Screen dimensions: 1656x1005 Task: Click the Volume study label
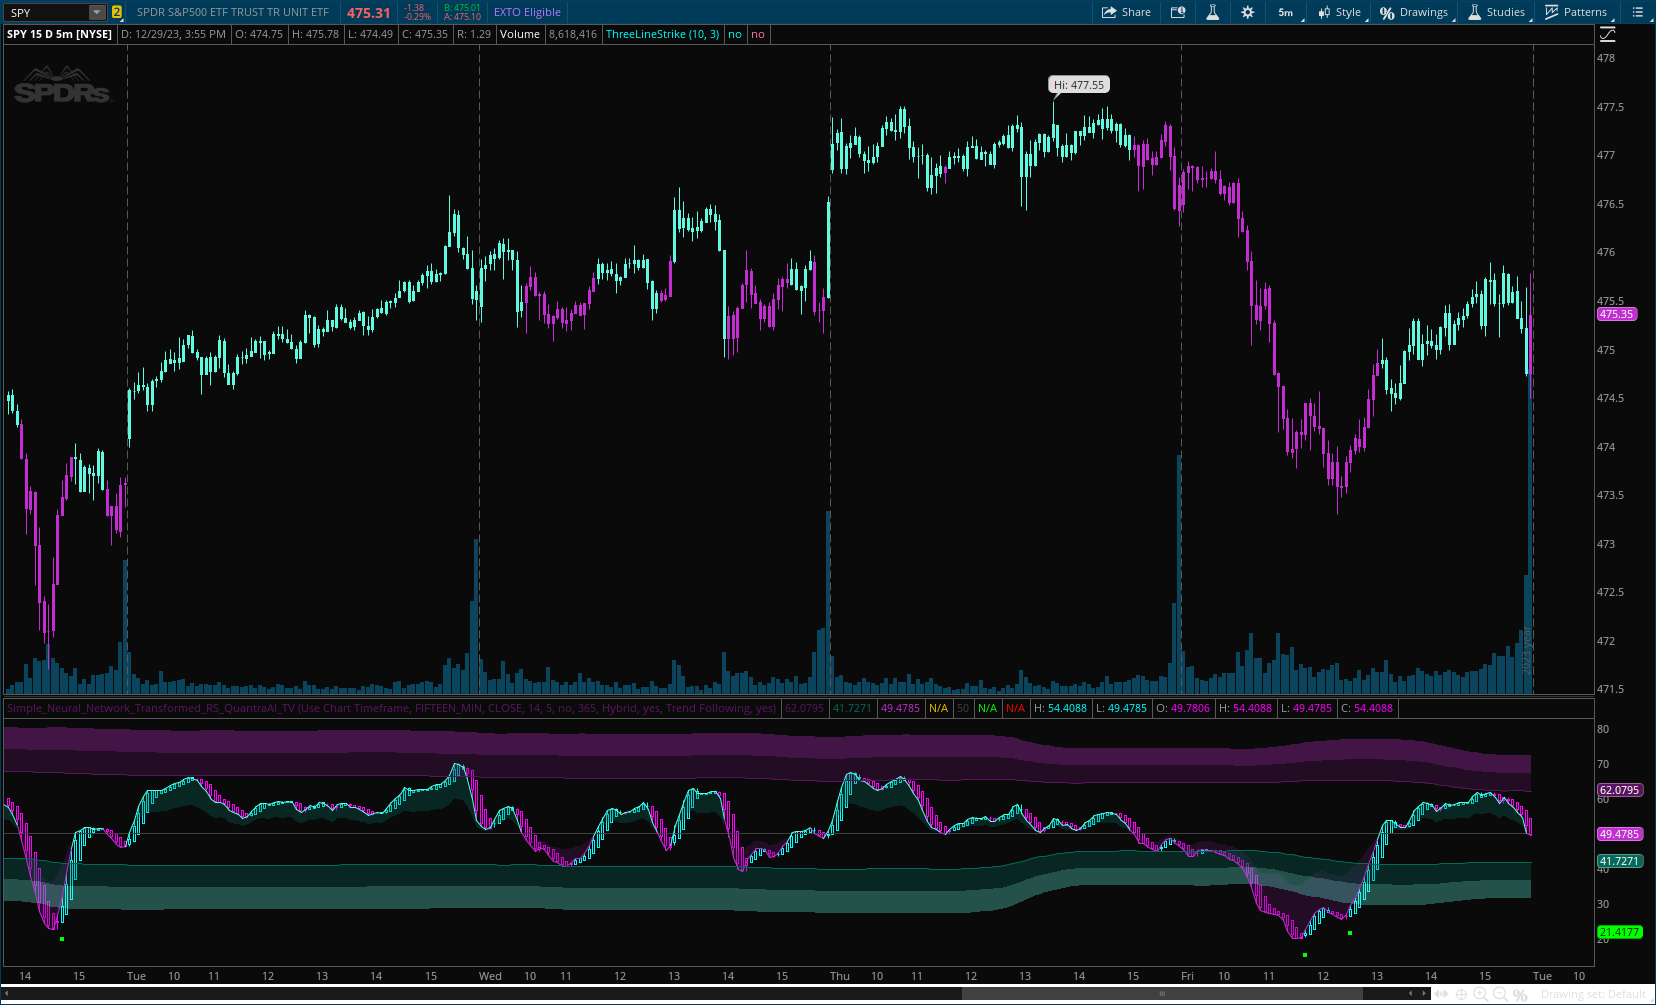click(x=520, y=34)
